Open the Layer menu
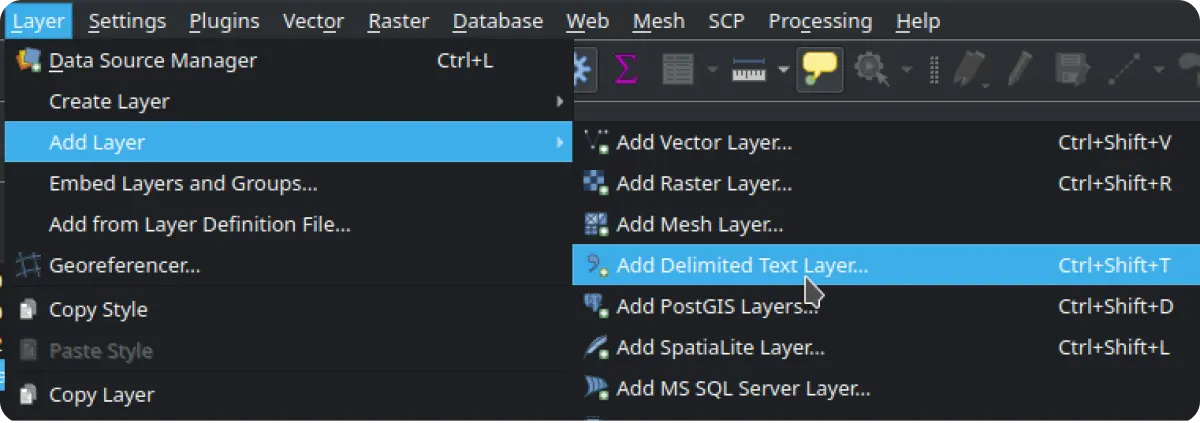 point(39,20)
